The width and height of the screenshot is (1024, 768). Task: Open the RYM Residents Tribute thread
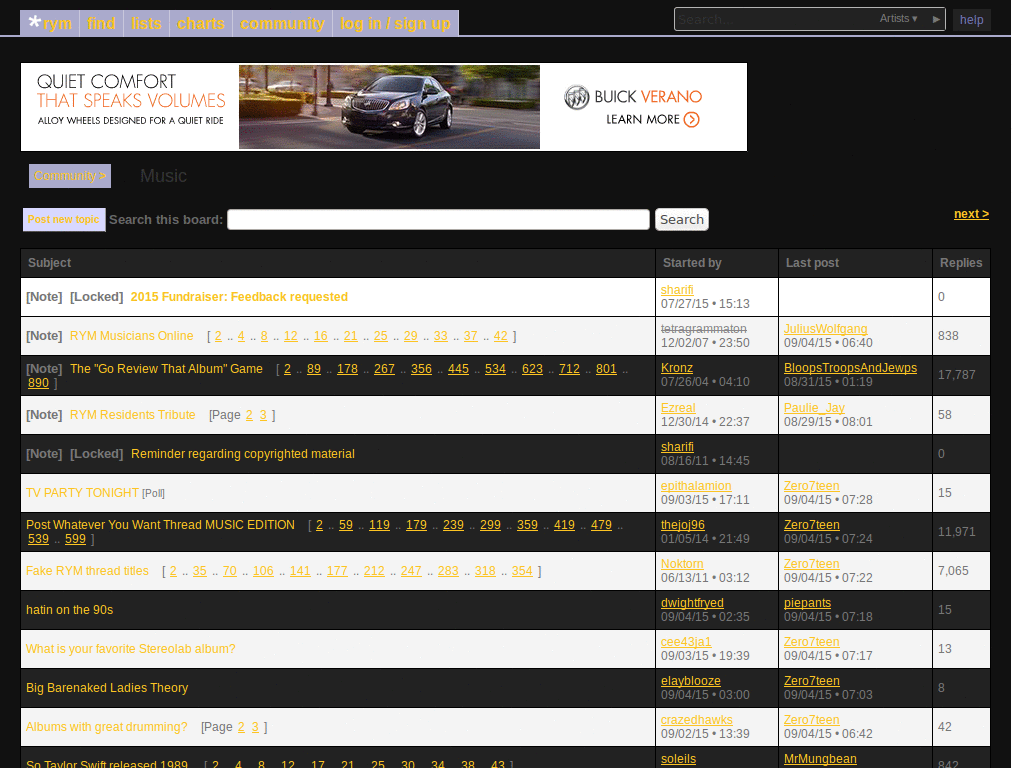(x=132, y=415)
